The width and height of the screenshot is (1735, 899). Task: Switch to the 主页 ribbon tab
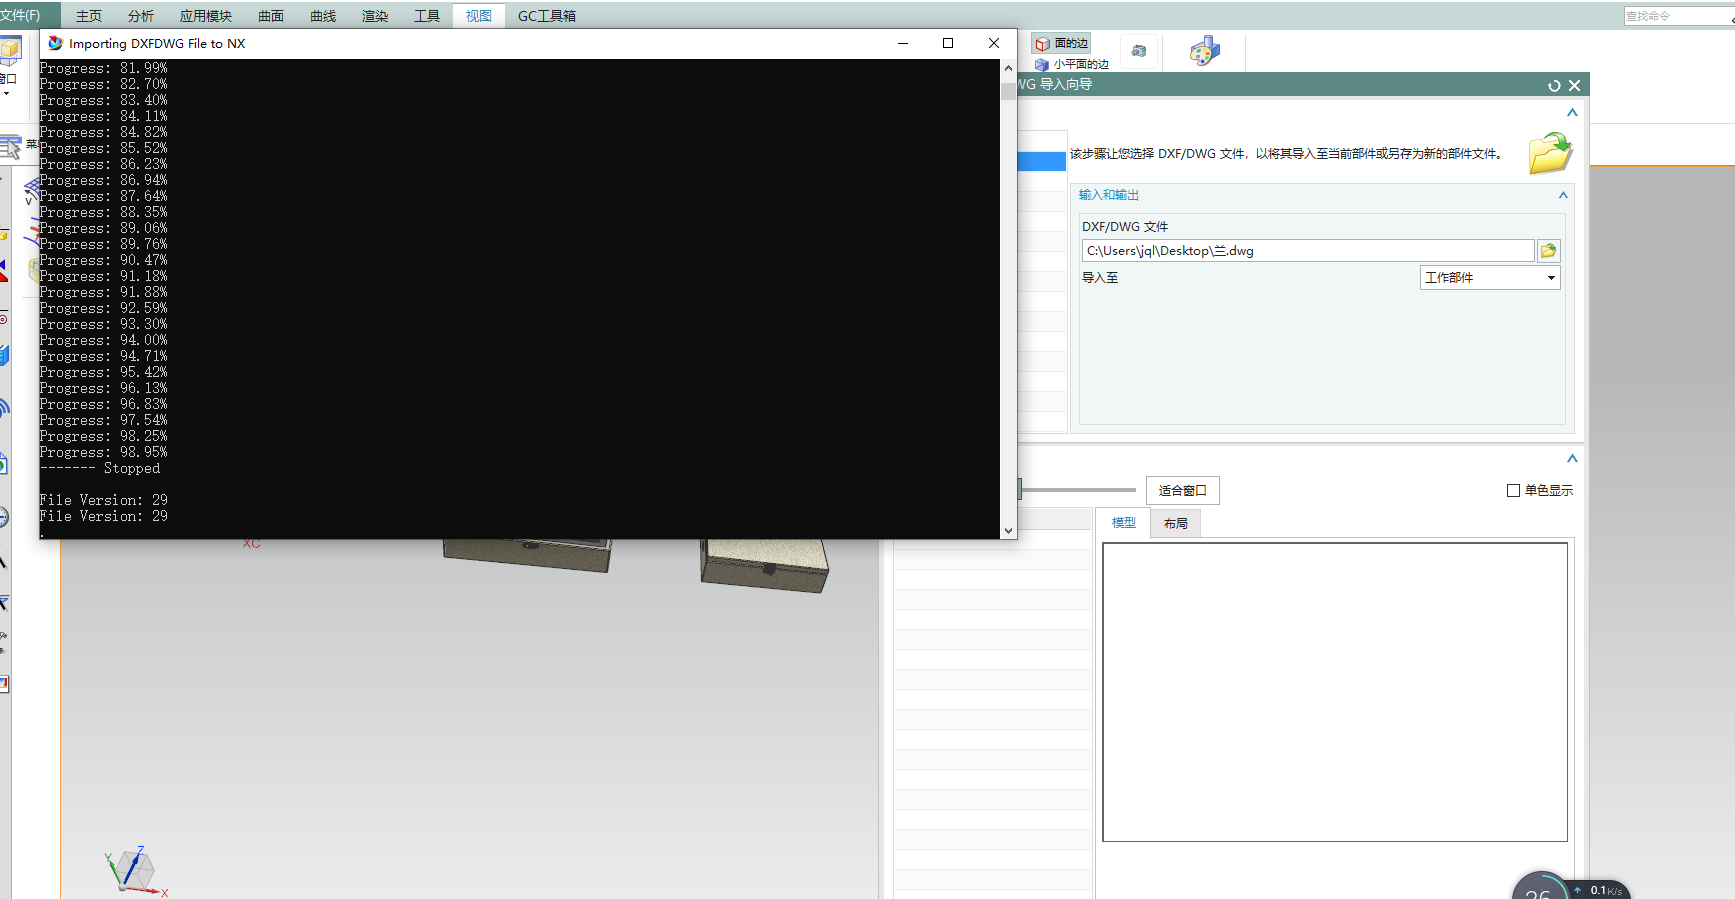point(89,16)
